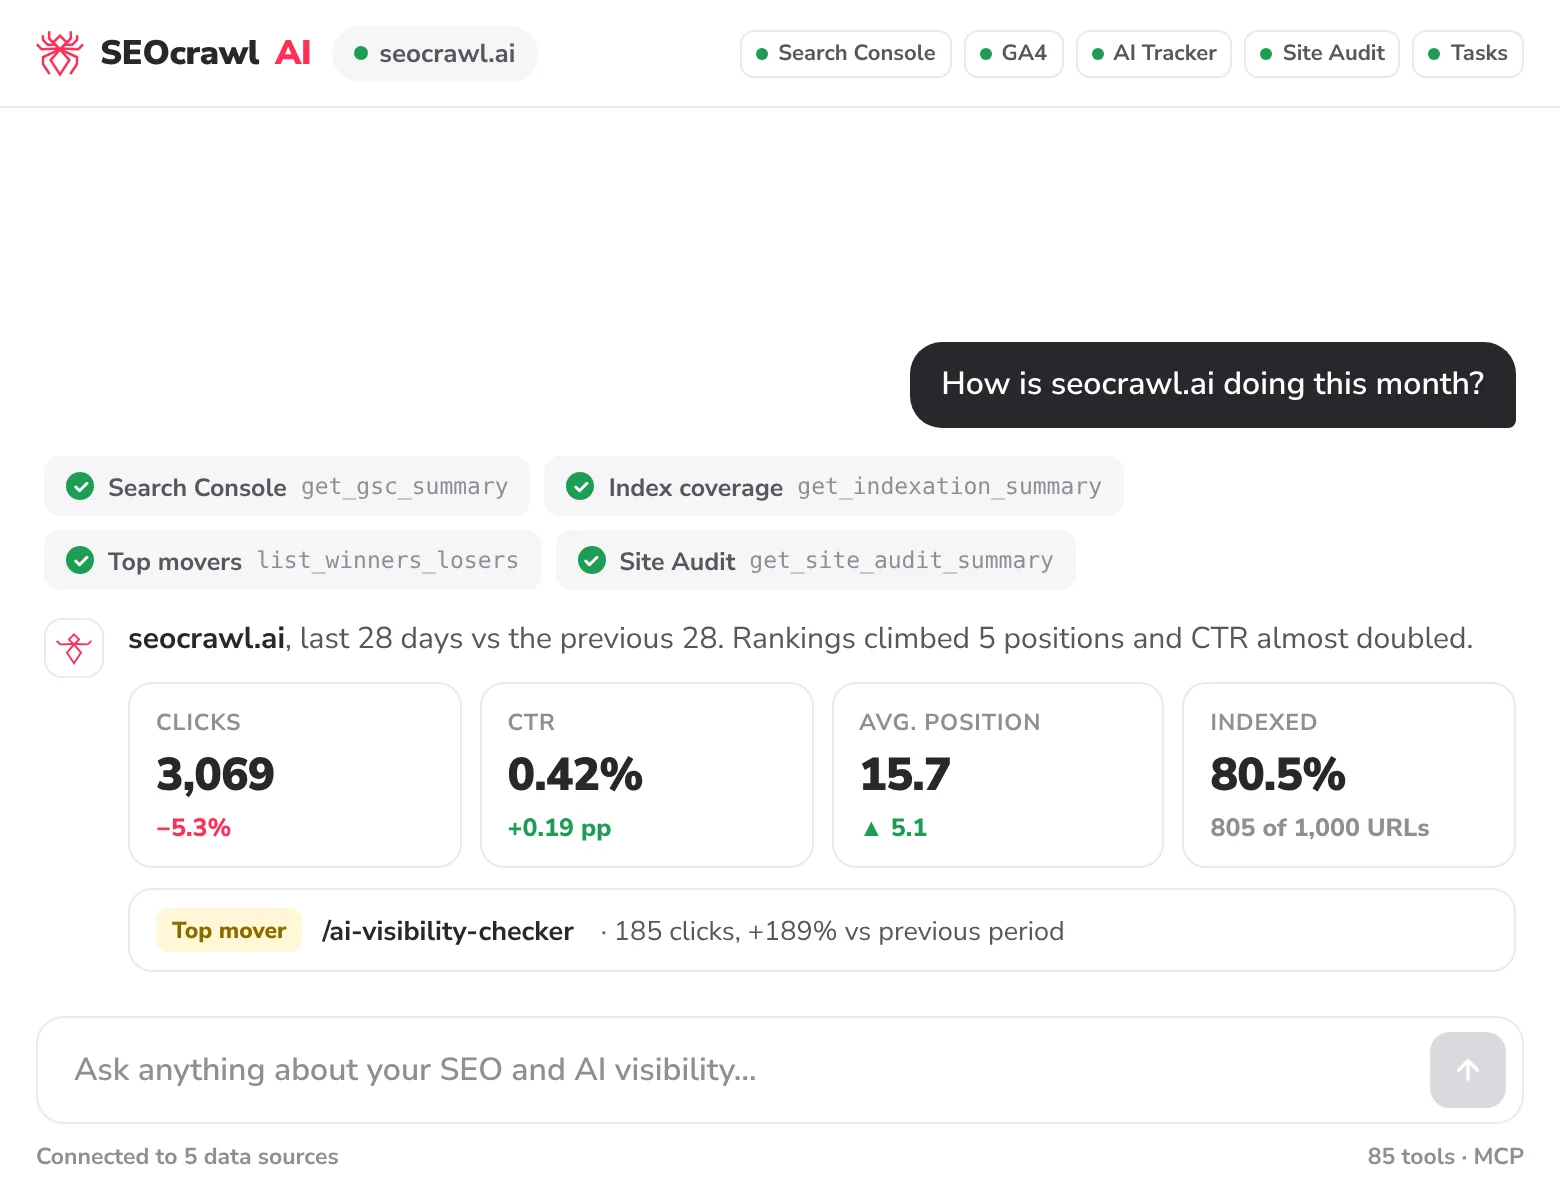The image size is (1560, 1200).
Task: Click the green dot on the Tasks tab
Action: pos(1434,54)
